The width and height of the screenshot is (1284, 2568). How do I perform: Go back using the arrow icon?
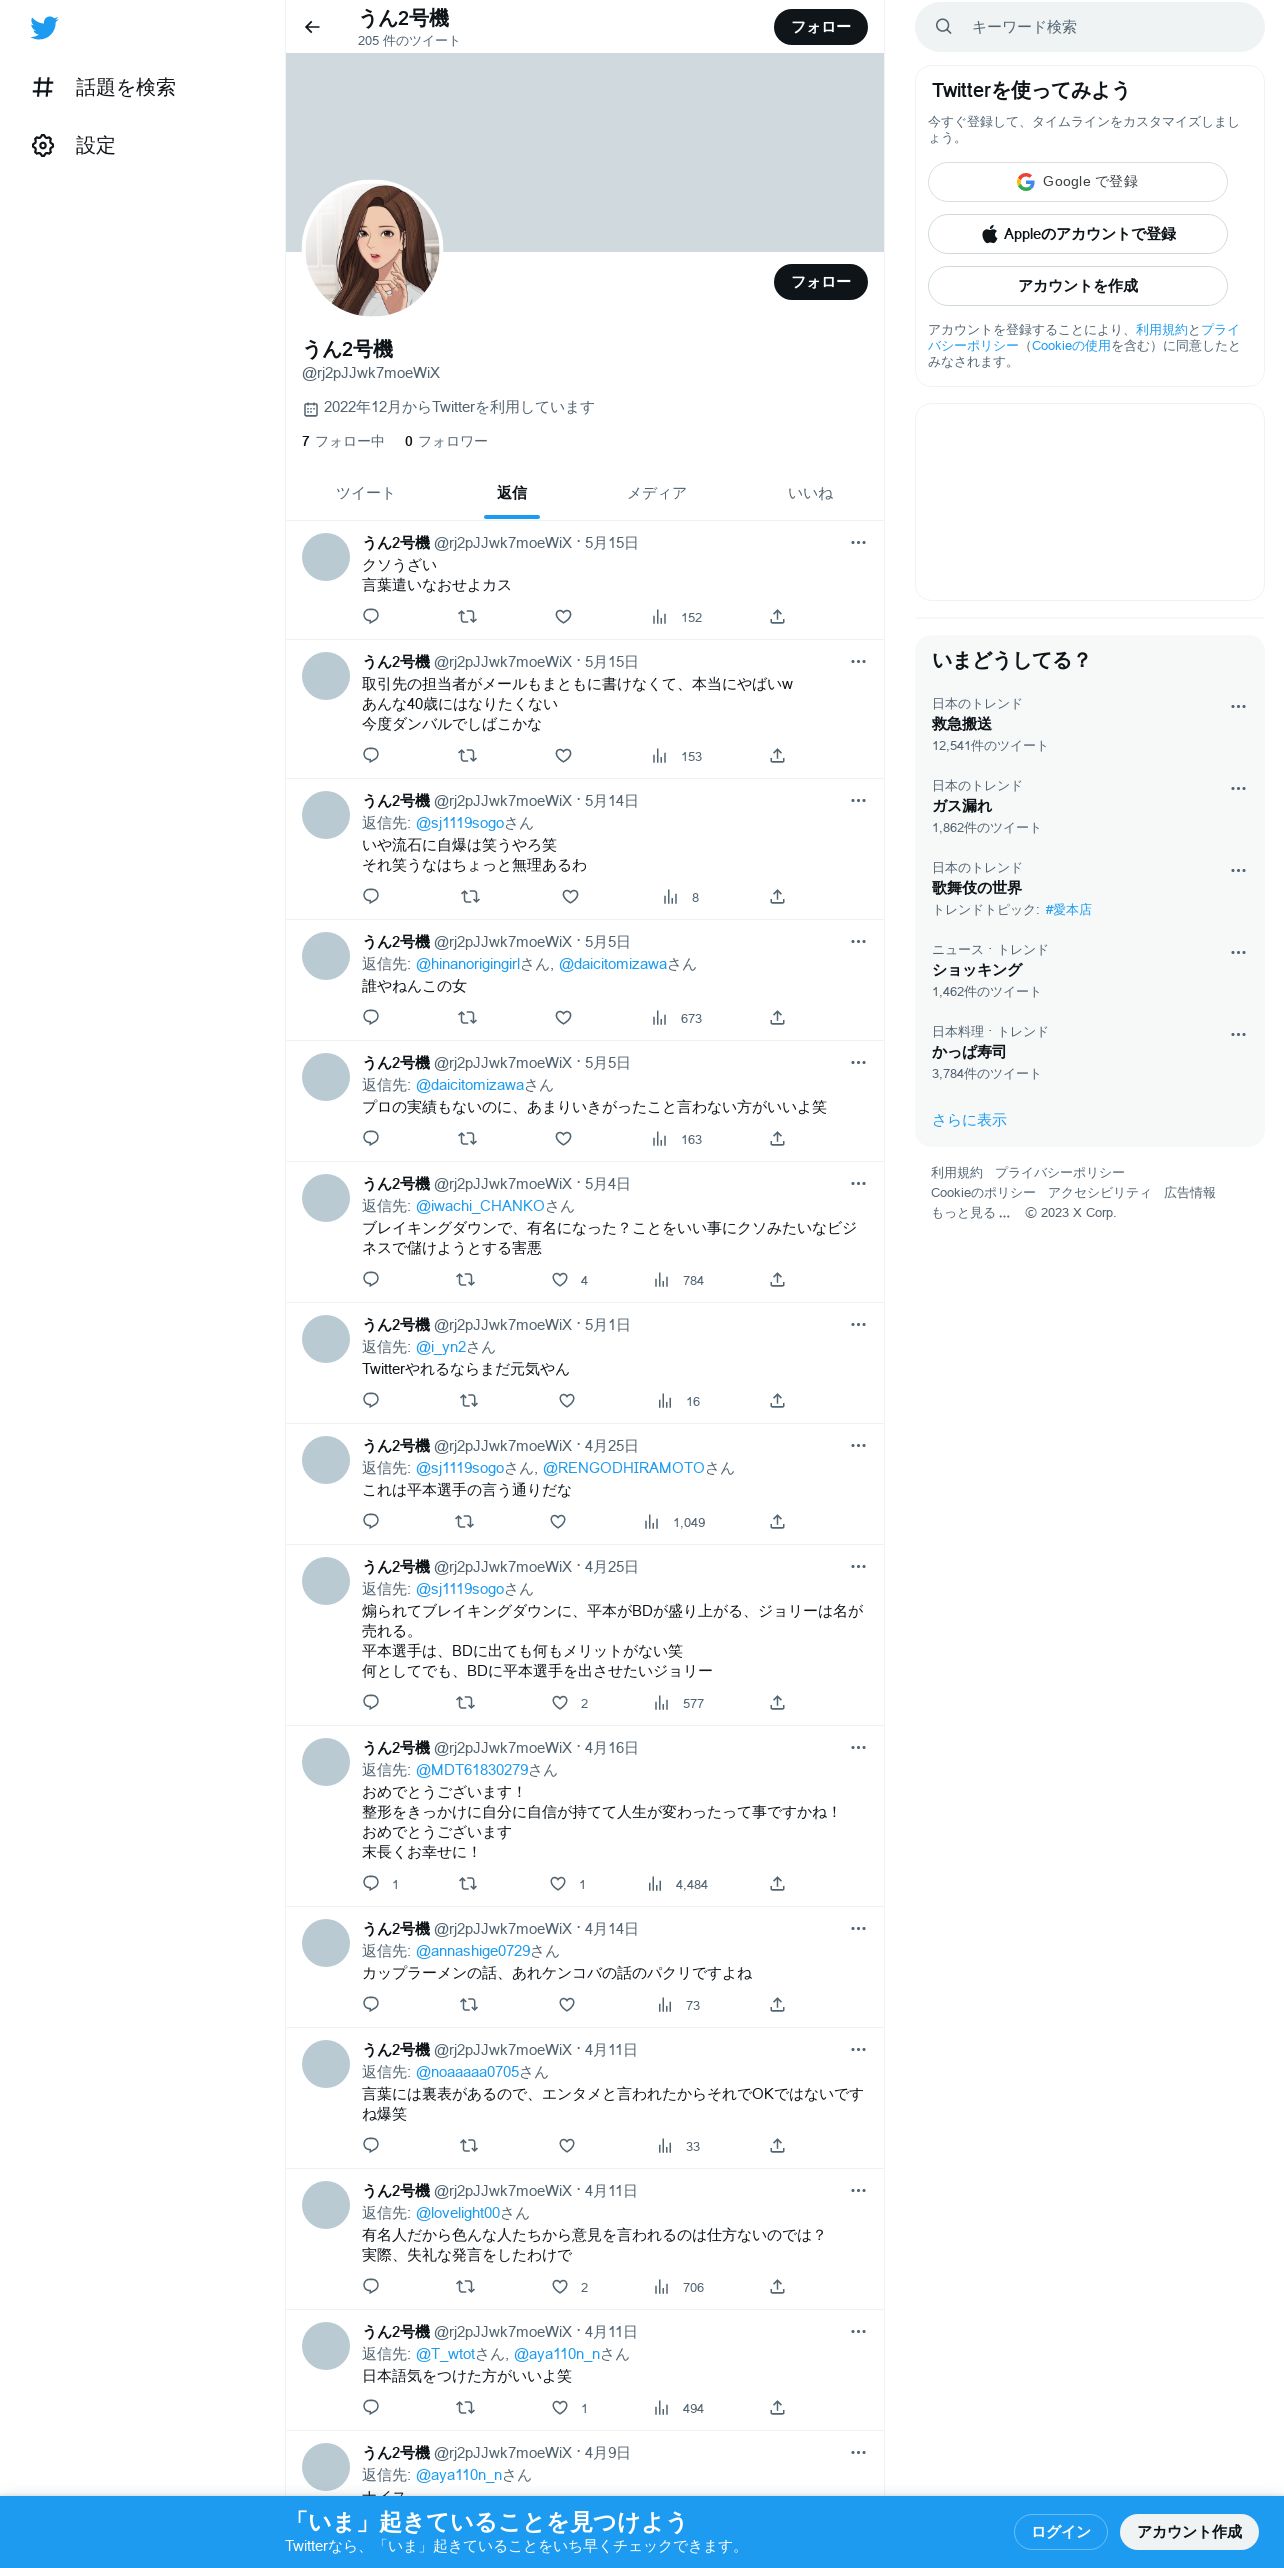click(x=312, y=27)
